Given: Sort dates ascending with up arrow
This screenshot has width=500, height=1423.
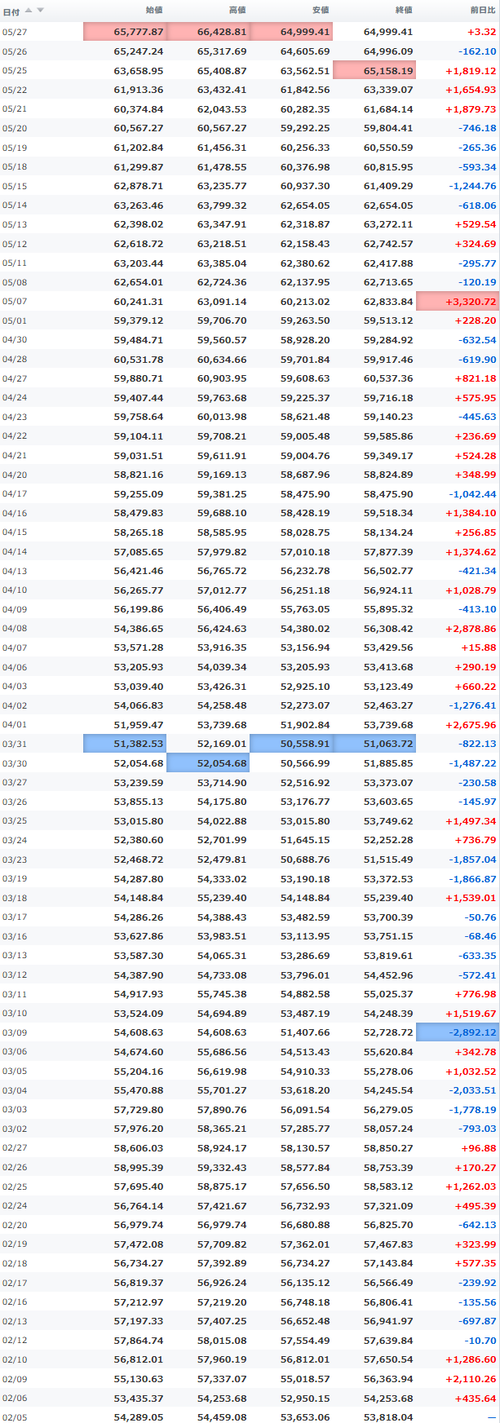Looking at the screenshot, I should (29, 10).
